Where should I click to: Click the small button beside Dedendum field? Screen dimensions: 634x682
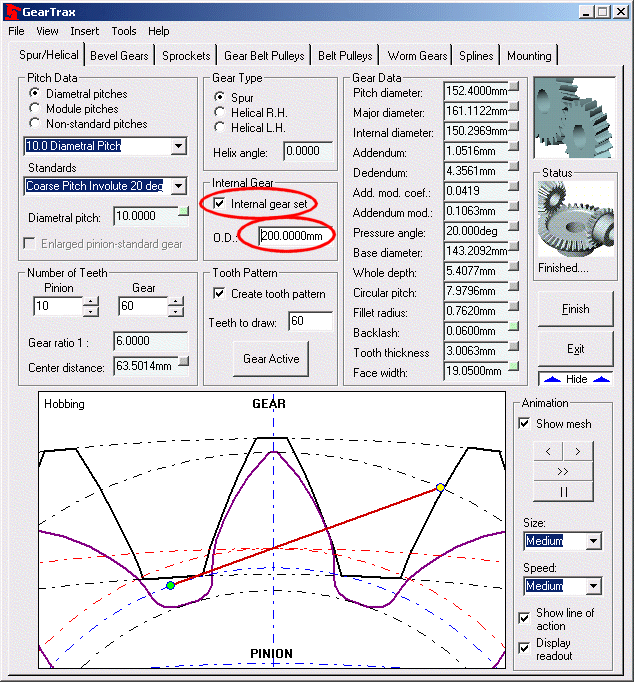(514, 167)
